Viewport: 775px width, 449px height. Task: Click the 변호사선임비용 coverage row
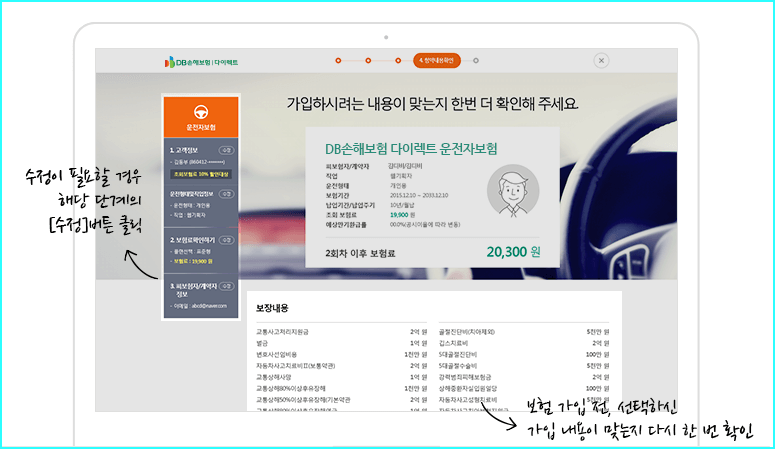(341, 355)
